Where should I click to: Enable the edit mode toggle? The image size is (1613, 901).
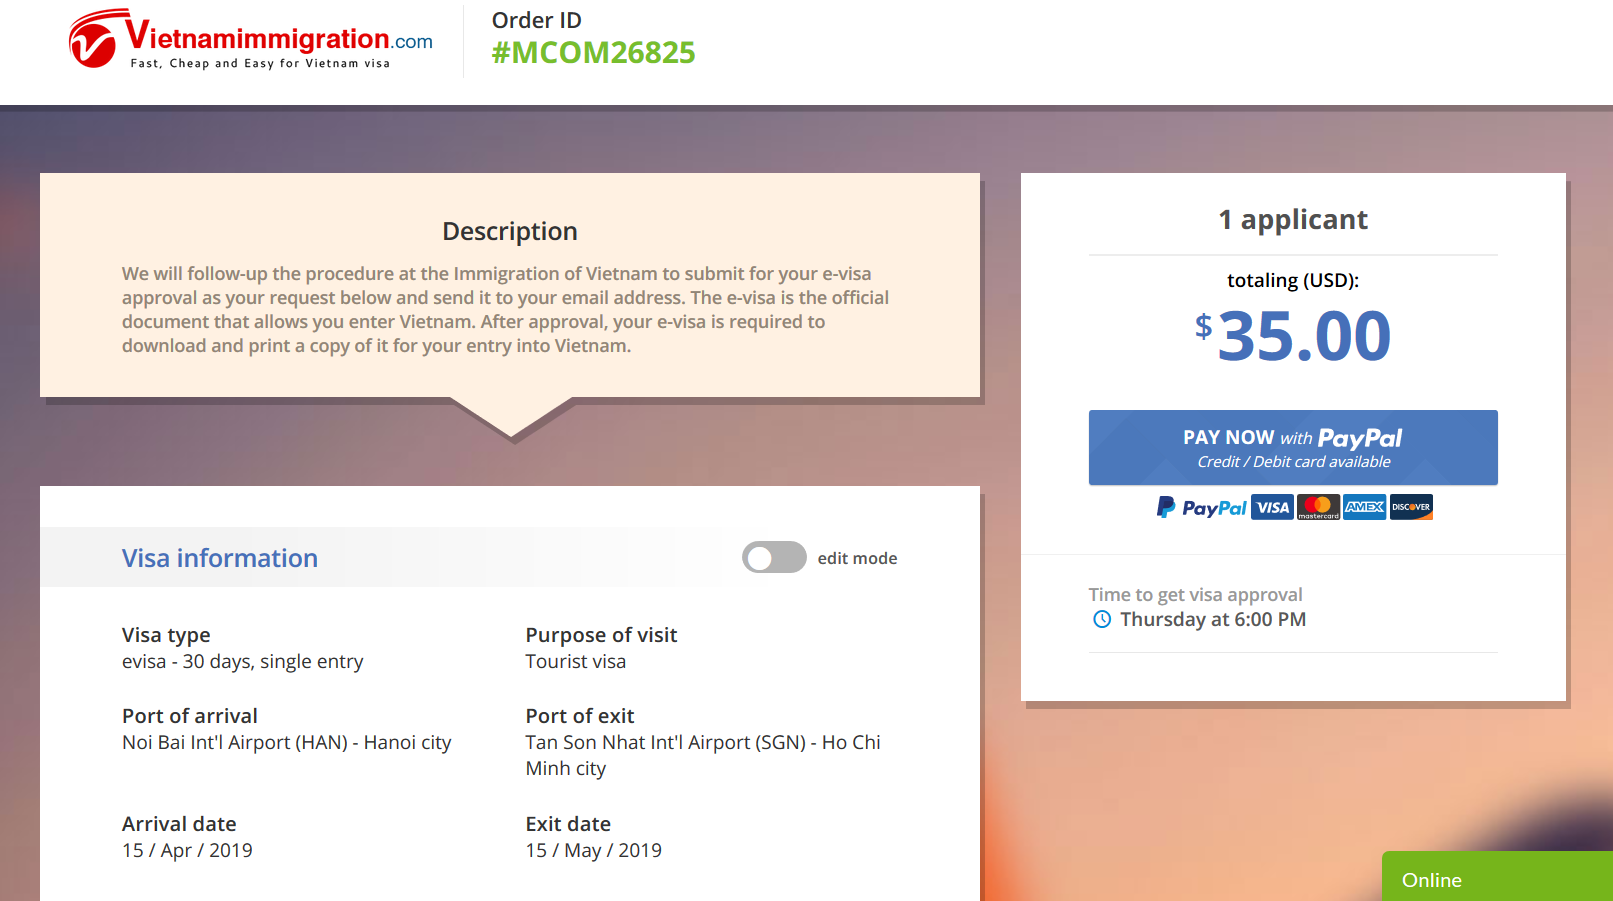tap(774, 558)
